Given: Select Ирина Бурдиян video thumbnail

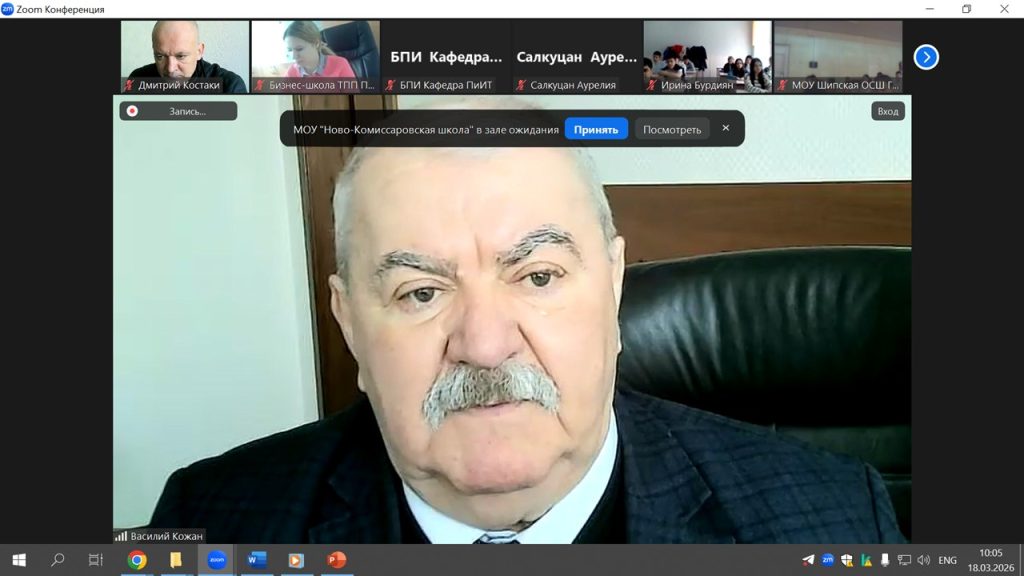Looking at the screenshot, I should click(707, 57).
